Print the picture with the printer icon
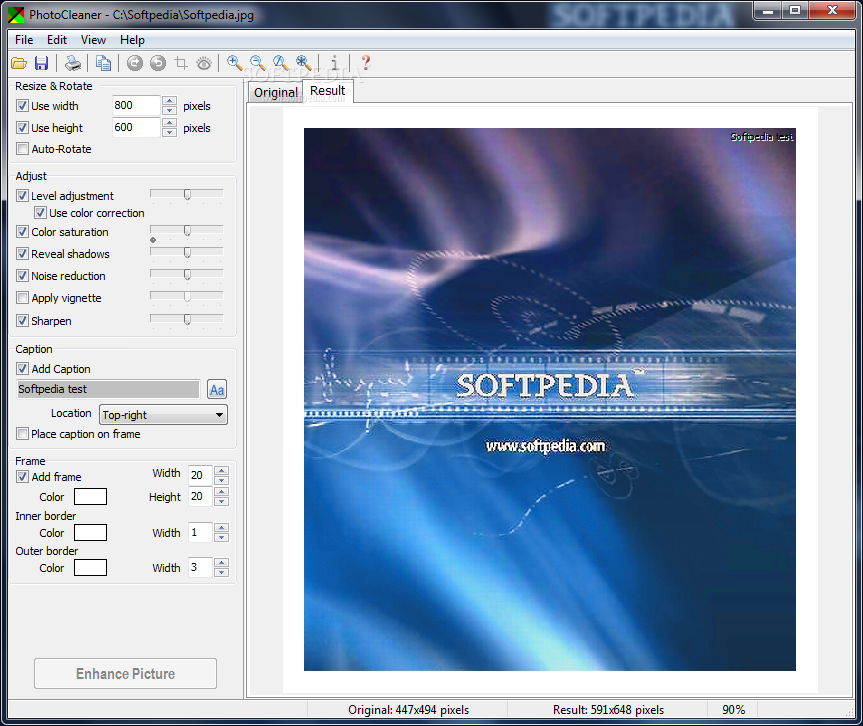 73,63
